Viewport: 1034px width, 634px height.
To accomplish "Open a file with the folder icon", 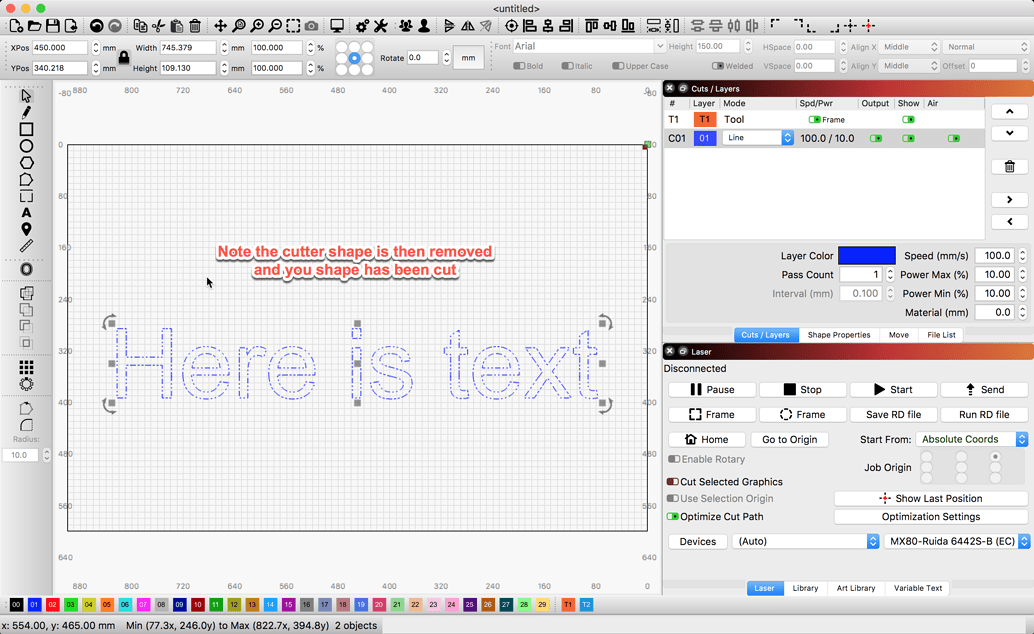I will [34, 26].
